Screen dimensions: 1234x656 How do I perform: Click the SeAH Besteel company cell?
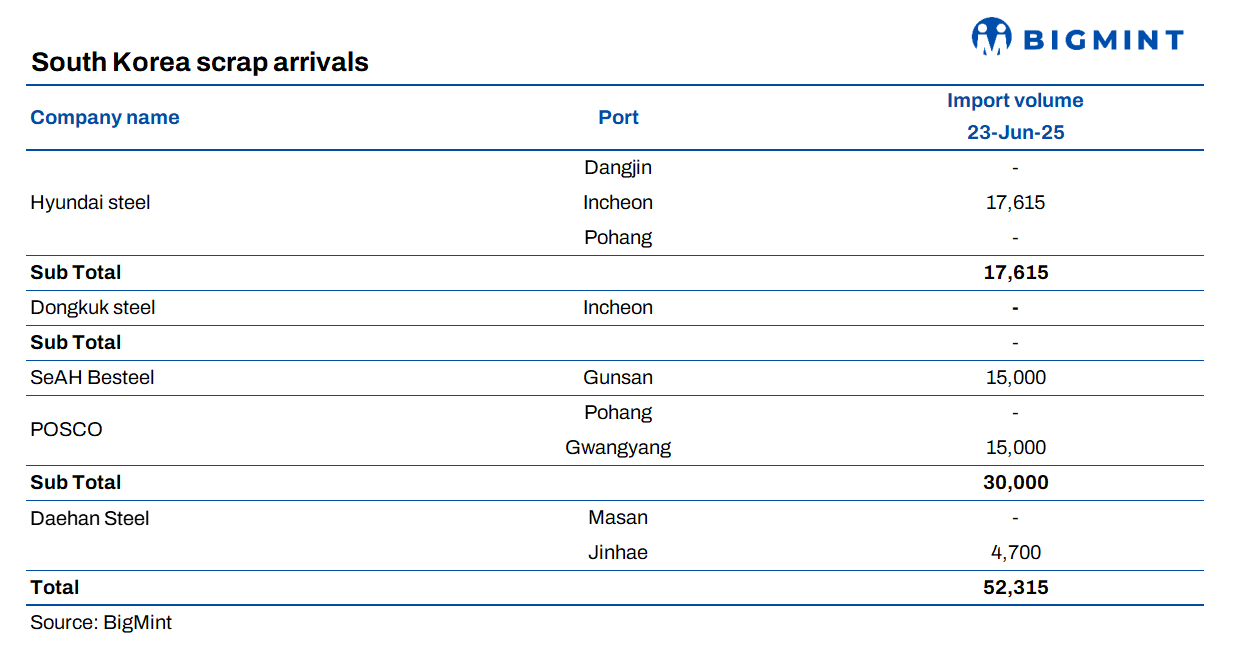[92, 377]
